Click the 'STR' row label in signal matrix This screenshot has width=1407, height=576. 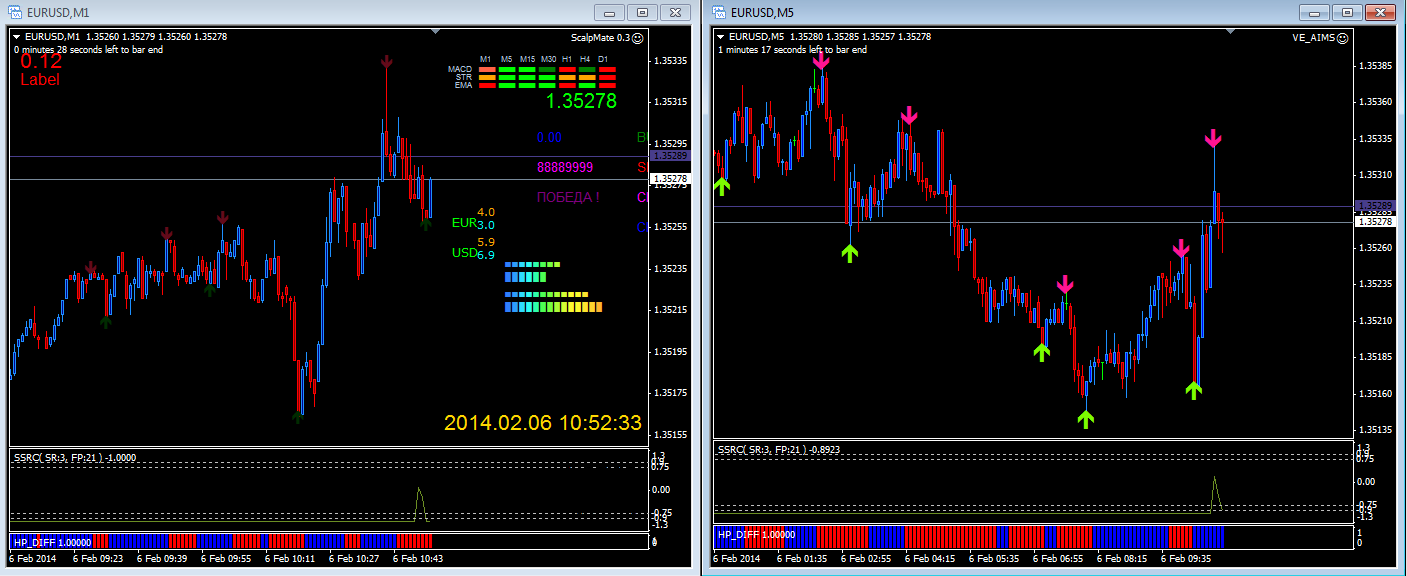(464, 77)
